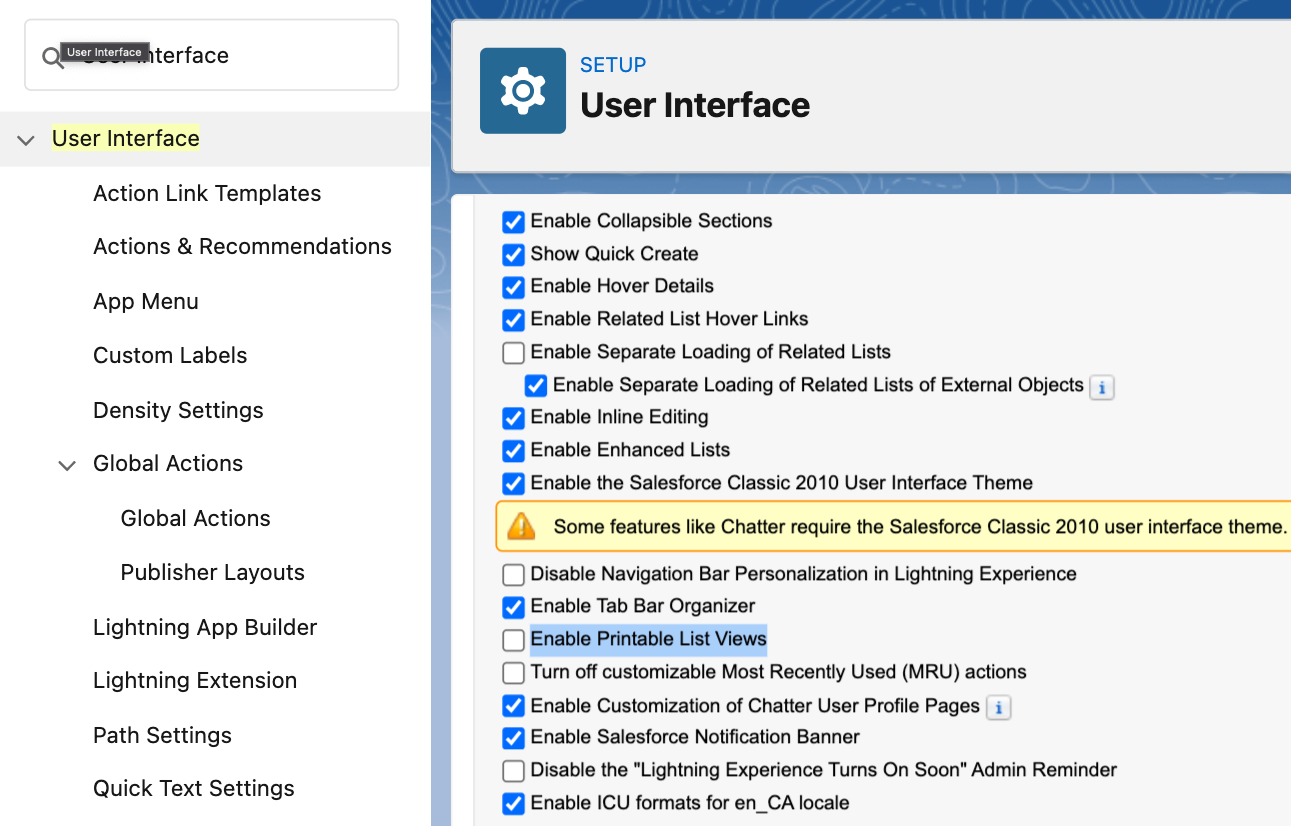Open Publisher Layouts
The height and width of the screenshot is (826, 1291).
point(213,573)
